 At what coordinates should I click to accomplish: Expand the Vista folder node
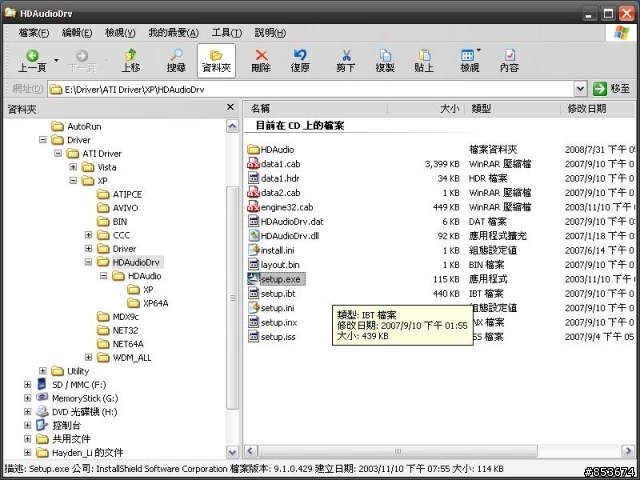point(73,167)
